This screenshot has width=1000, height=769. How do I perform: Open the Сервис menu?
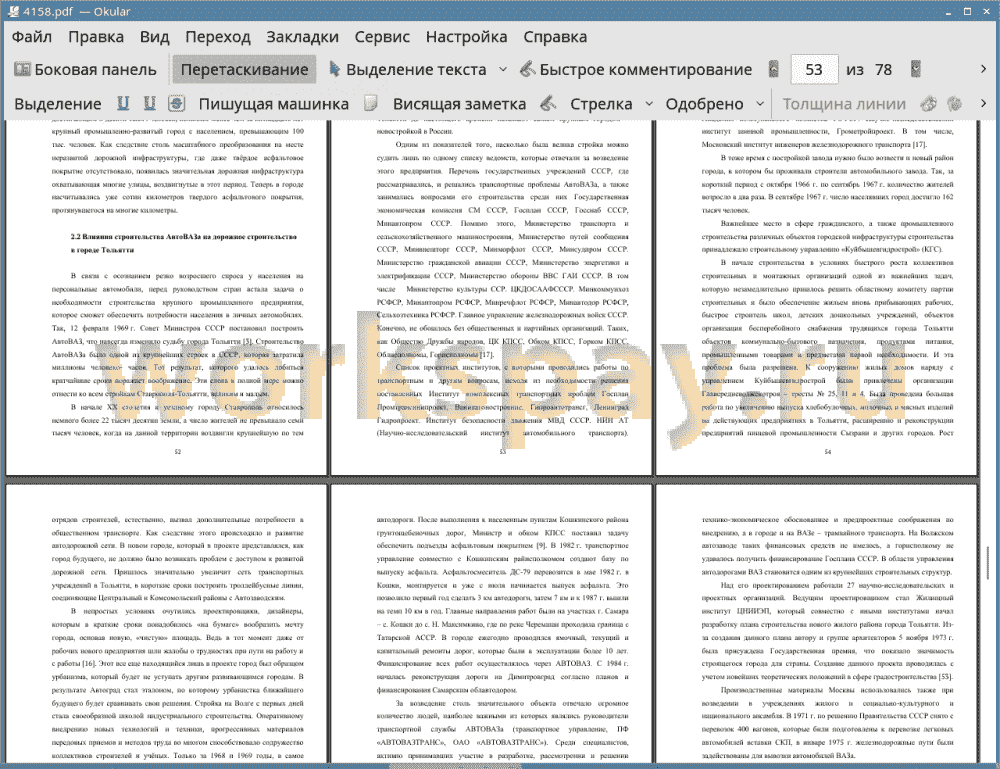point(382,37)
